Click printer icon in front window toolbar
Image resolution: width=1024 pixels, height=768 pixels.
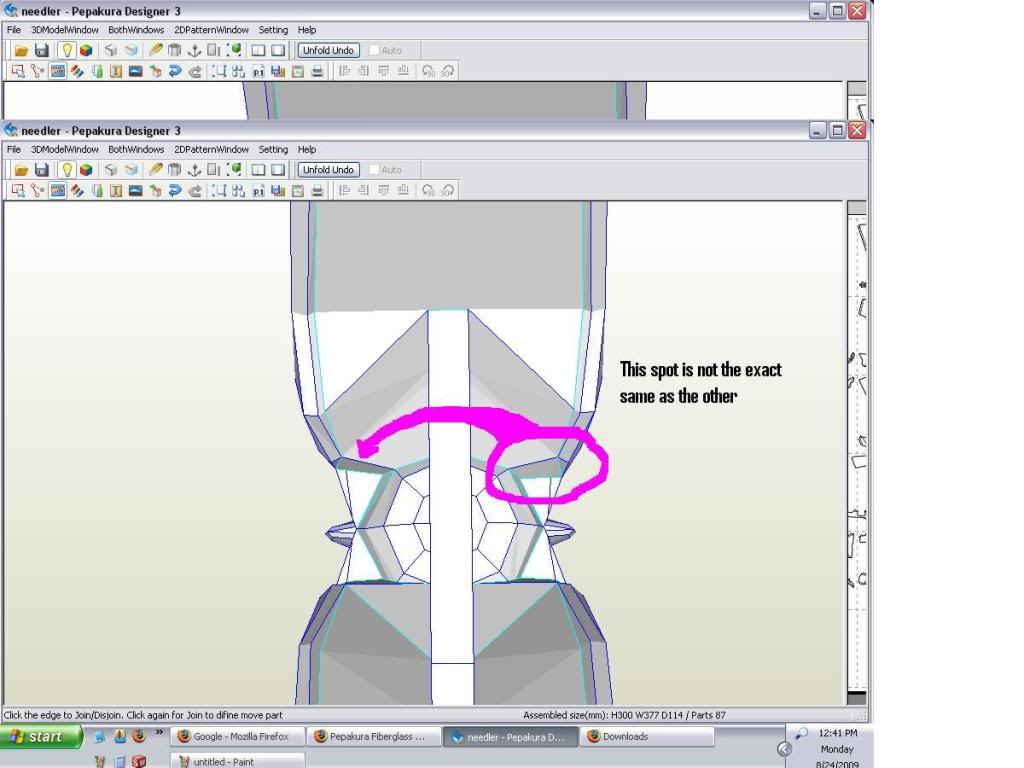[317, 191]
